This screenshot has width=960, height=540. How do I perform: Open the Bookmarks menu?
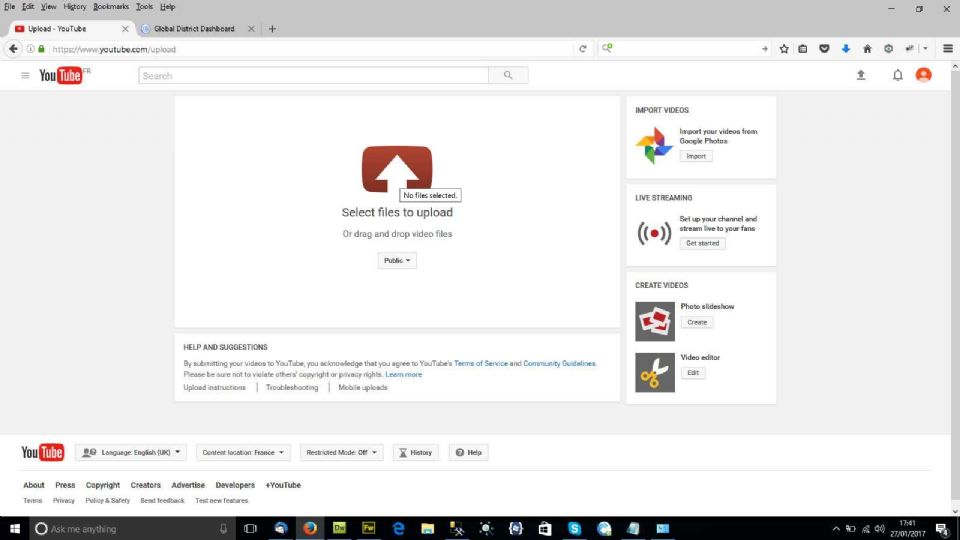(111, 7)
